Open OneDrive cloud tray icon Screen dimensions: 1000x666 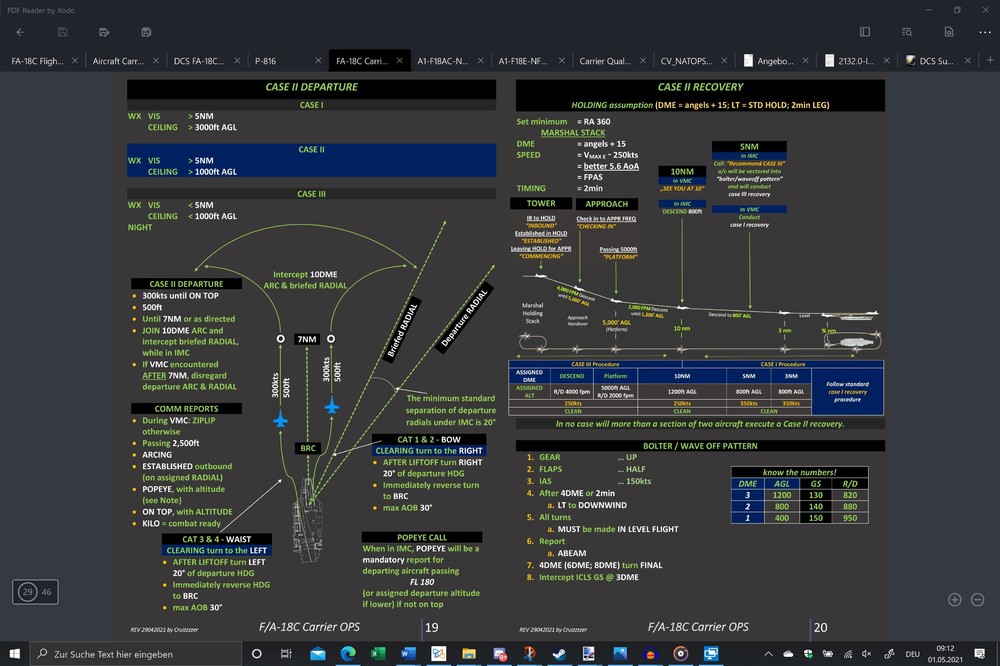[x=788, y=654]
